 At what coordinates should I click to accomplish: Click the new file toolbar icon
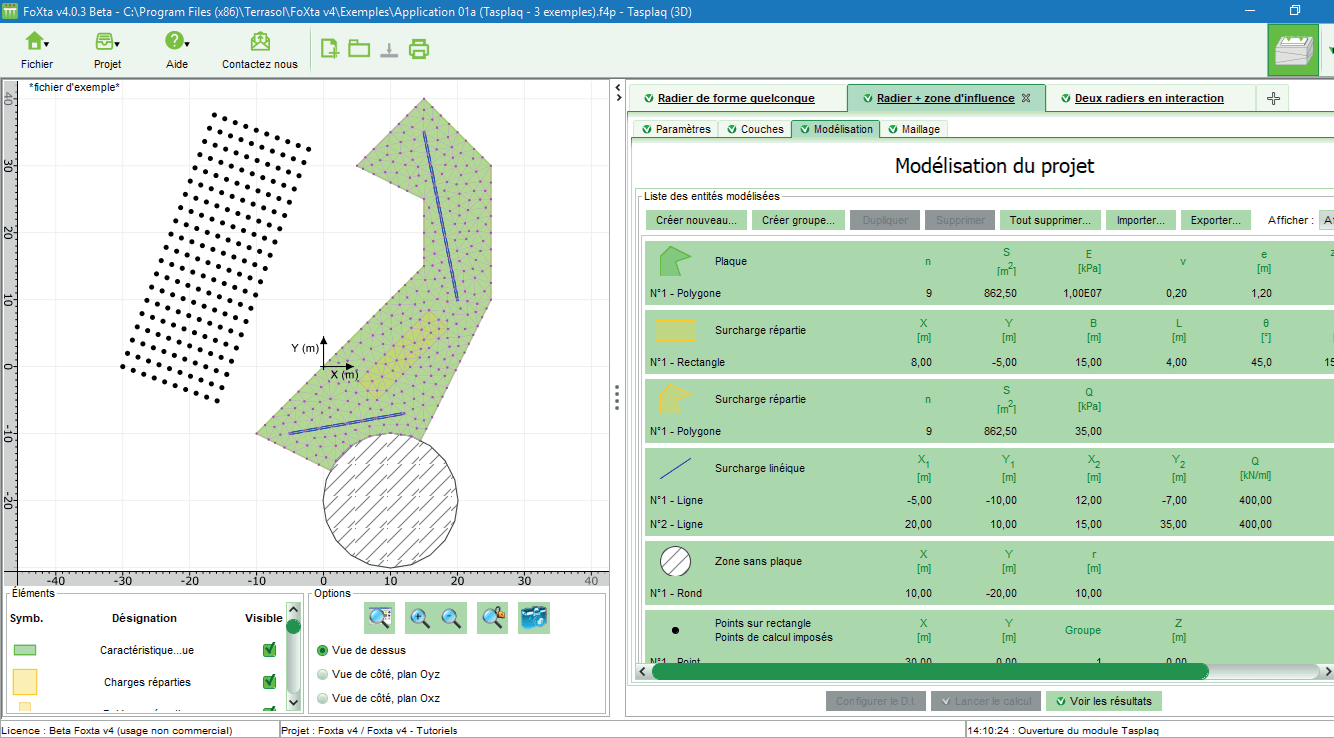329,48
